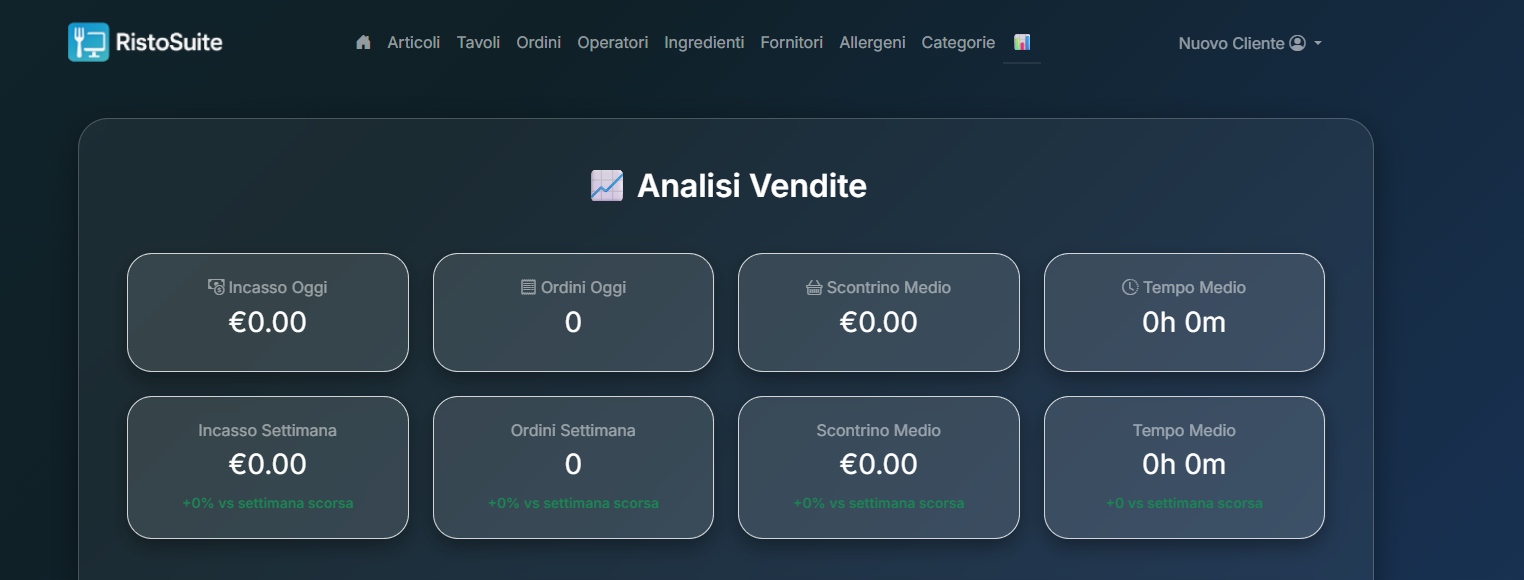Open the Ingredienti section
This screenshot has height=580, width=1524.
coord(704,42)
